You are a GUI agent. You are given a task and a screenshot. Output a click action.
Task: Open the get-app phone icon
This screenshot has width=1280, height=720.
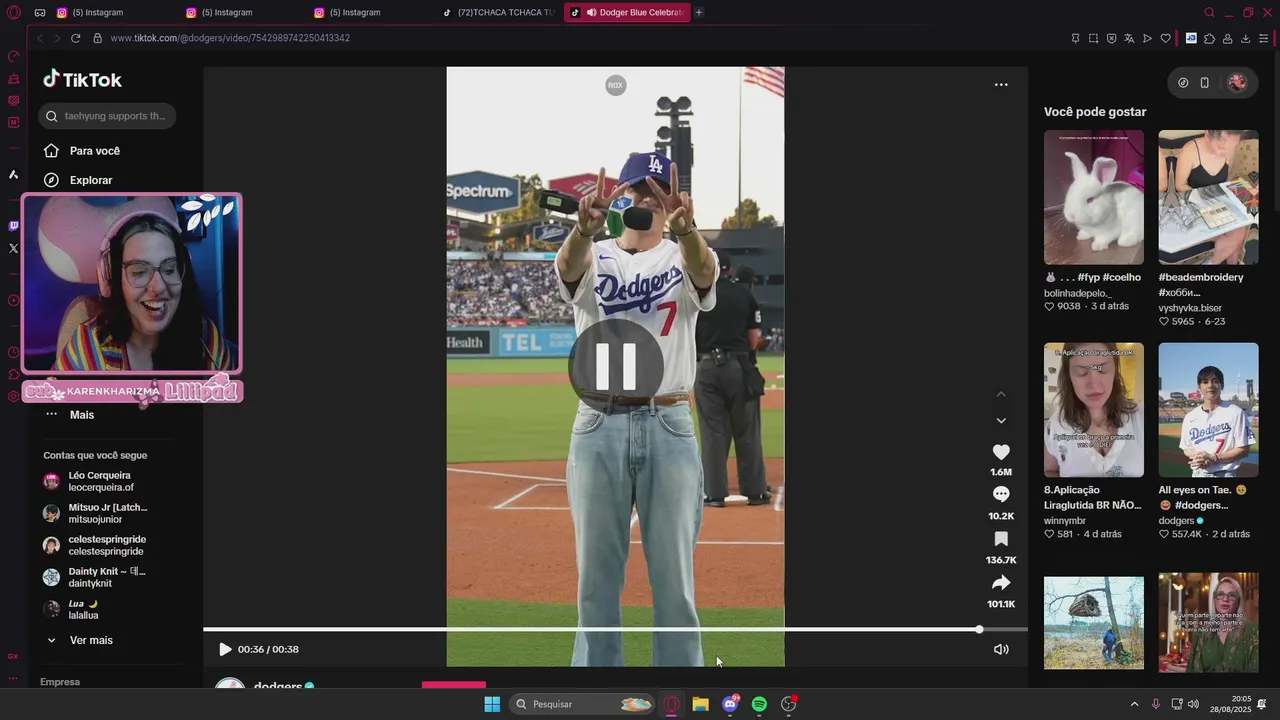[x=1205, y=83]
